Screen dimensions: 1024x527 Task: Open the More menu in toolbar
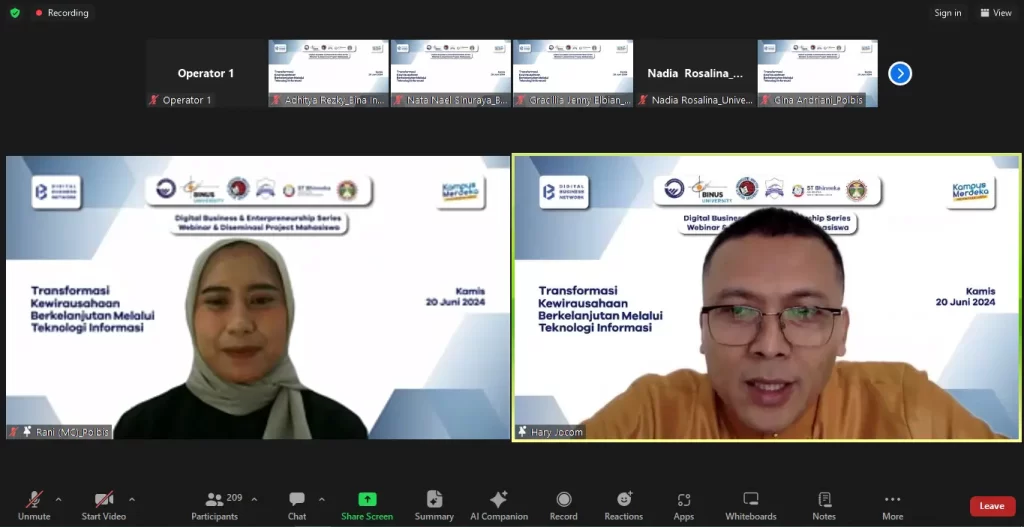click(892, 504)
